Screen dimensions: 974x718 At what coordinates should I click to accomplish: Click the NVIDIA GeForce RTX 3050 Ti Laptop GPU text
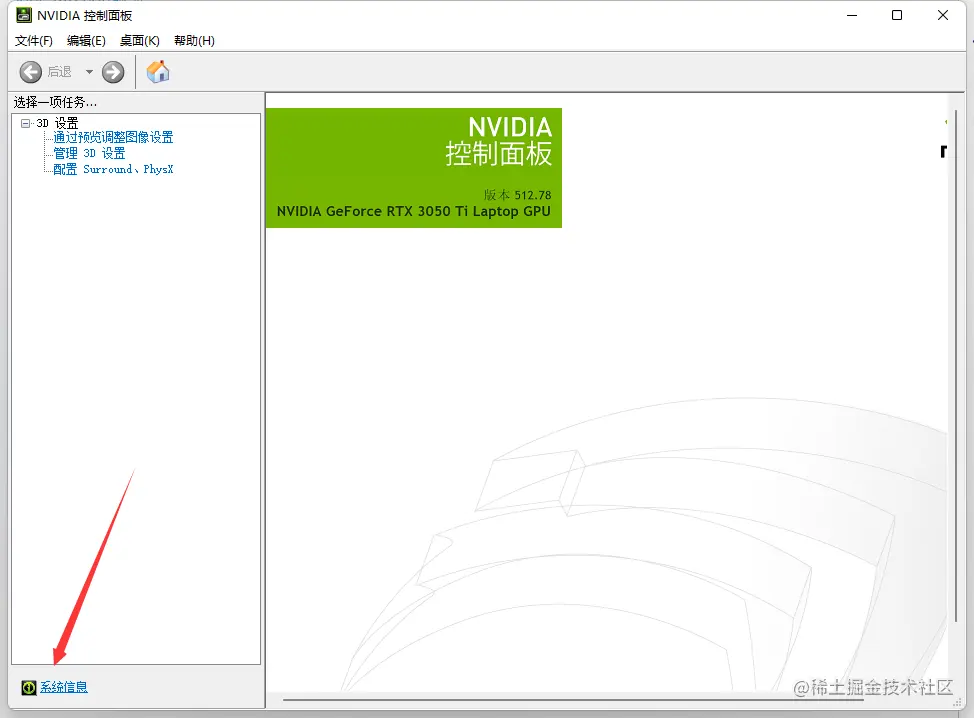(414, 211)
